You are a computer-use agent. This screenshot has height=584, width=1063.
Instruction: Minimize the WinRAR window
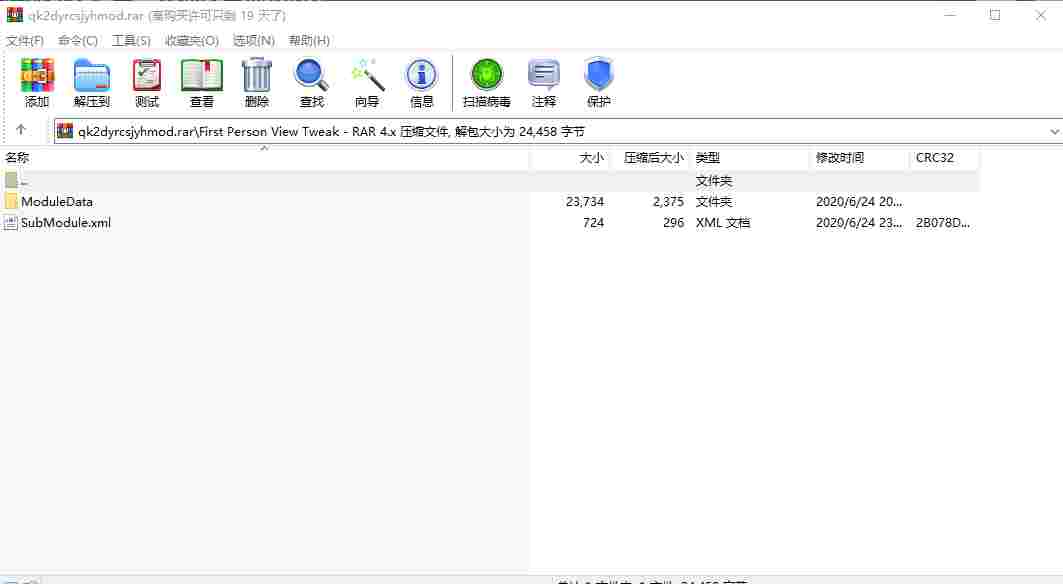click(950, 15)
